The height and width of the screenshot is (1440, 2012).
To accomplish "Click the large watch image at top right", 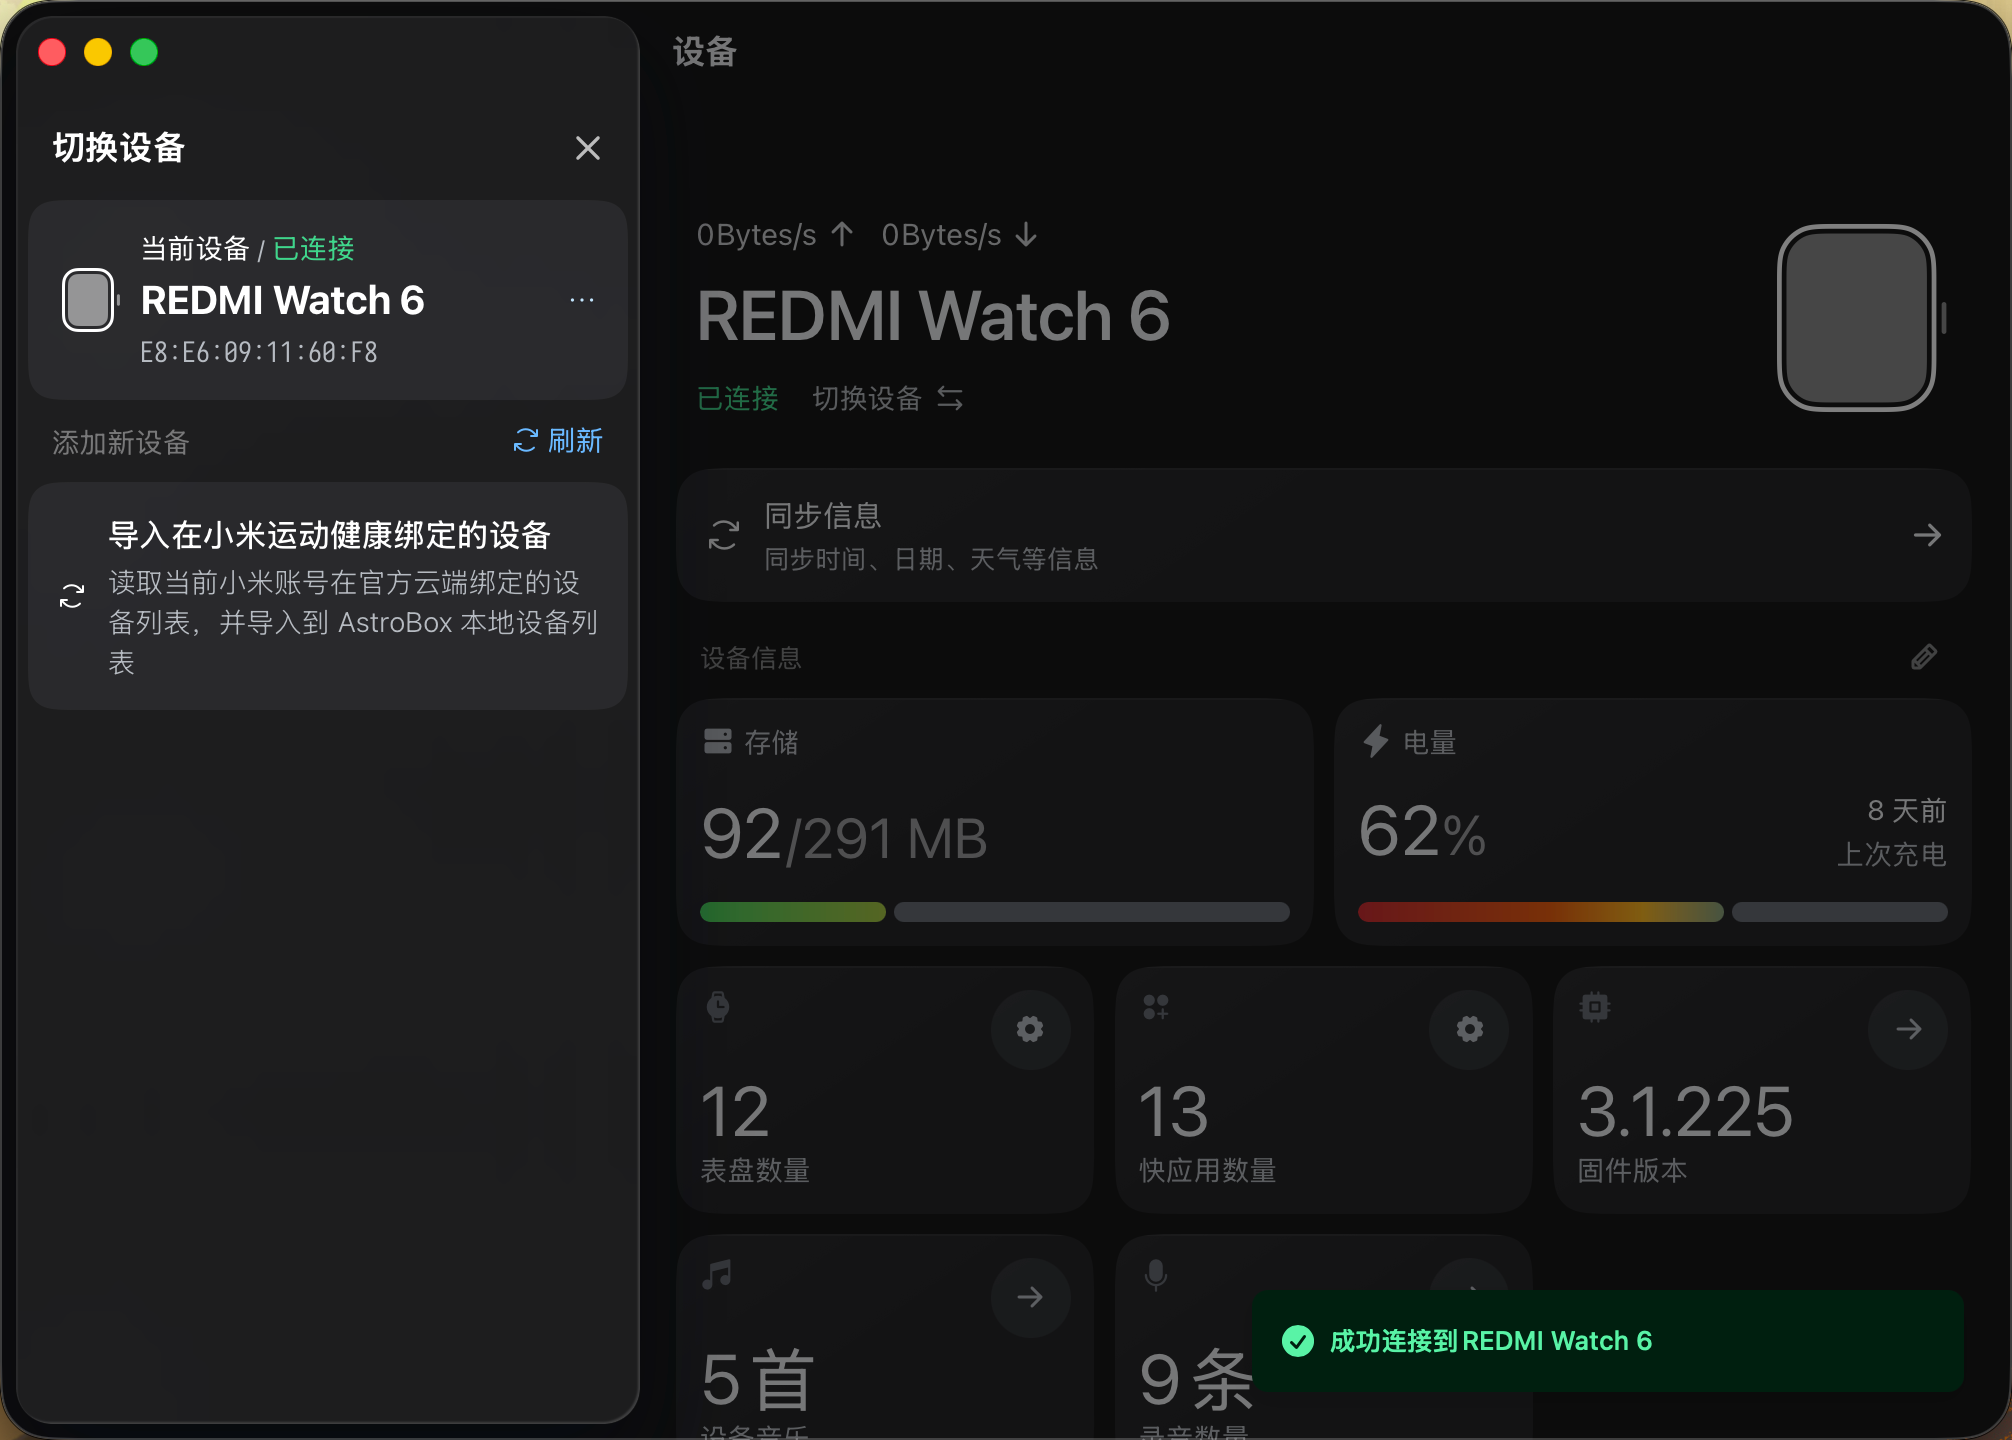I will (1860, 318).
